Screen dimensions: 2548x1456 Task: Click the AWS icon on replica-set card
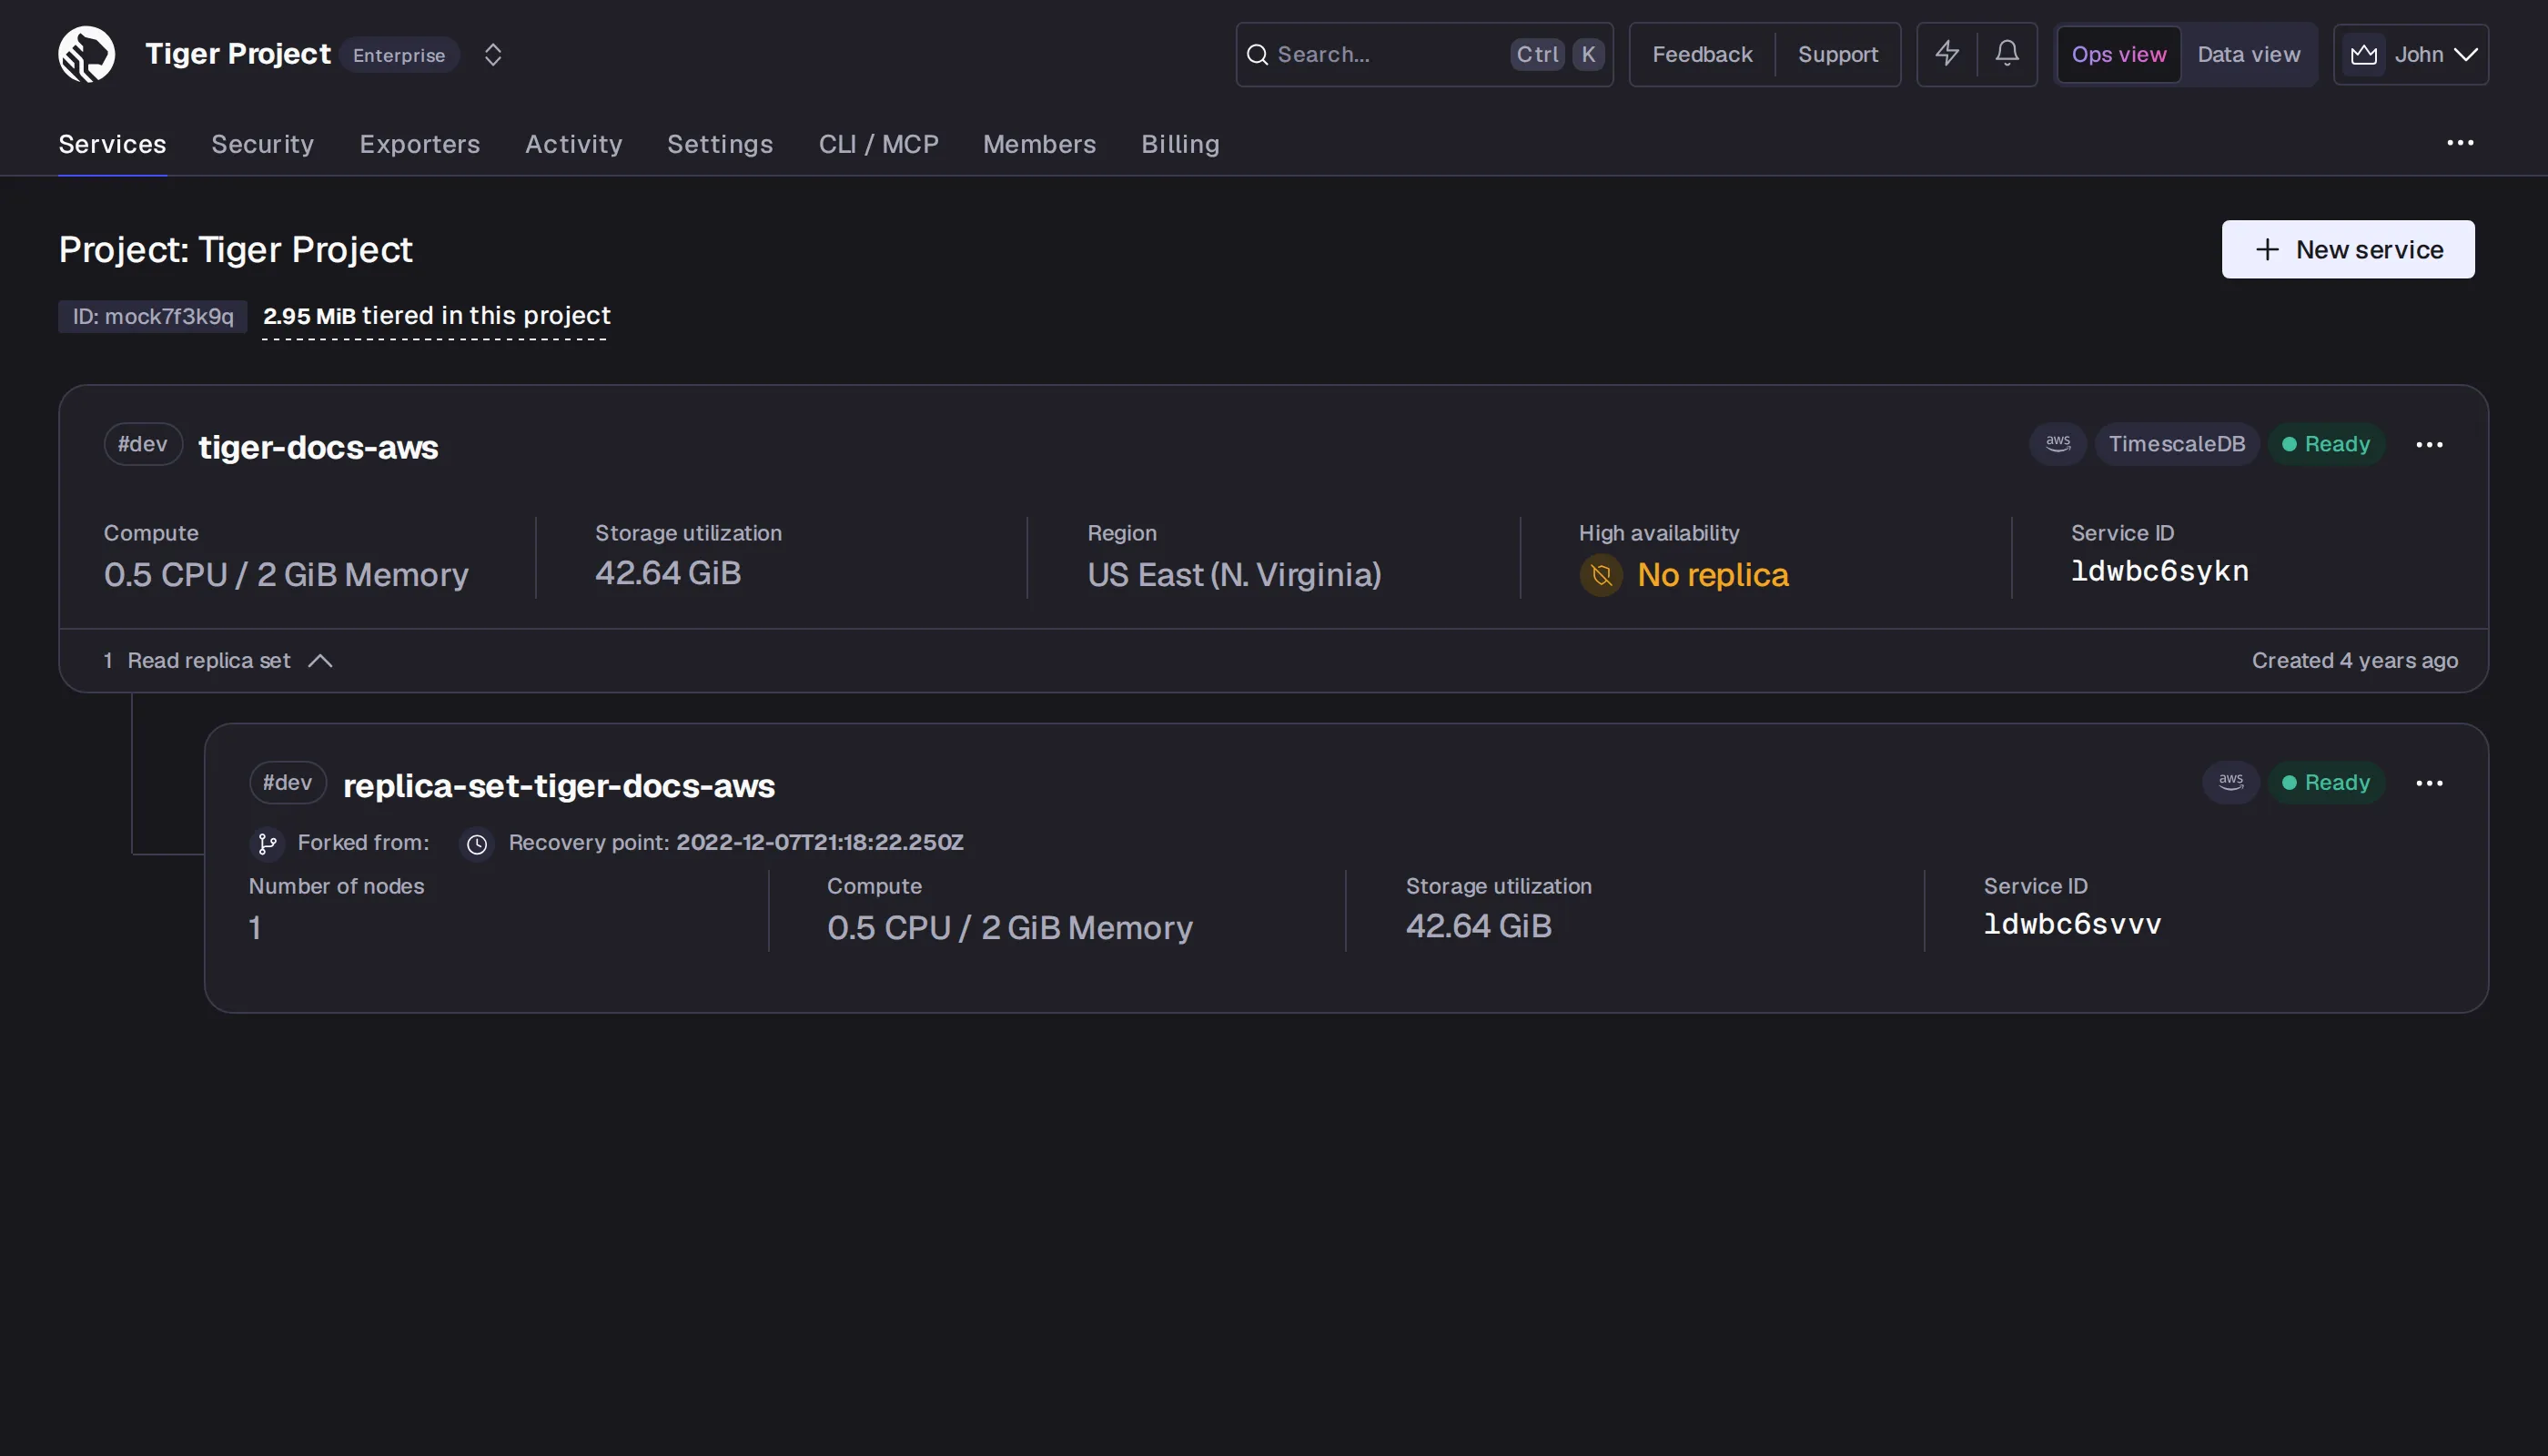tap(2230, 782)
